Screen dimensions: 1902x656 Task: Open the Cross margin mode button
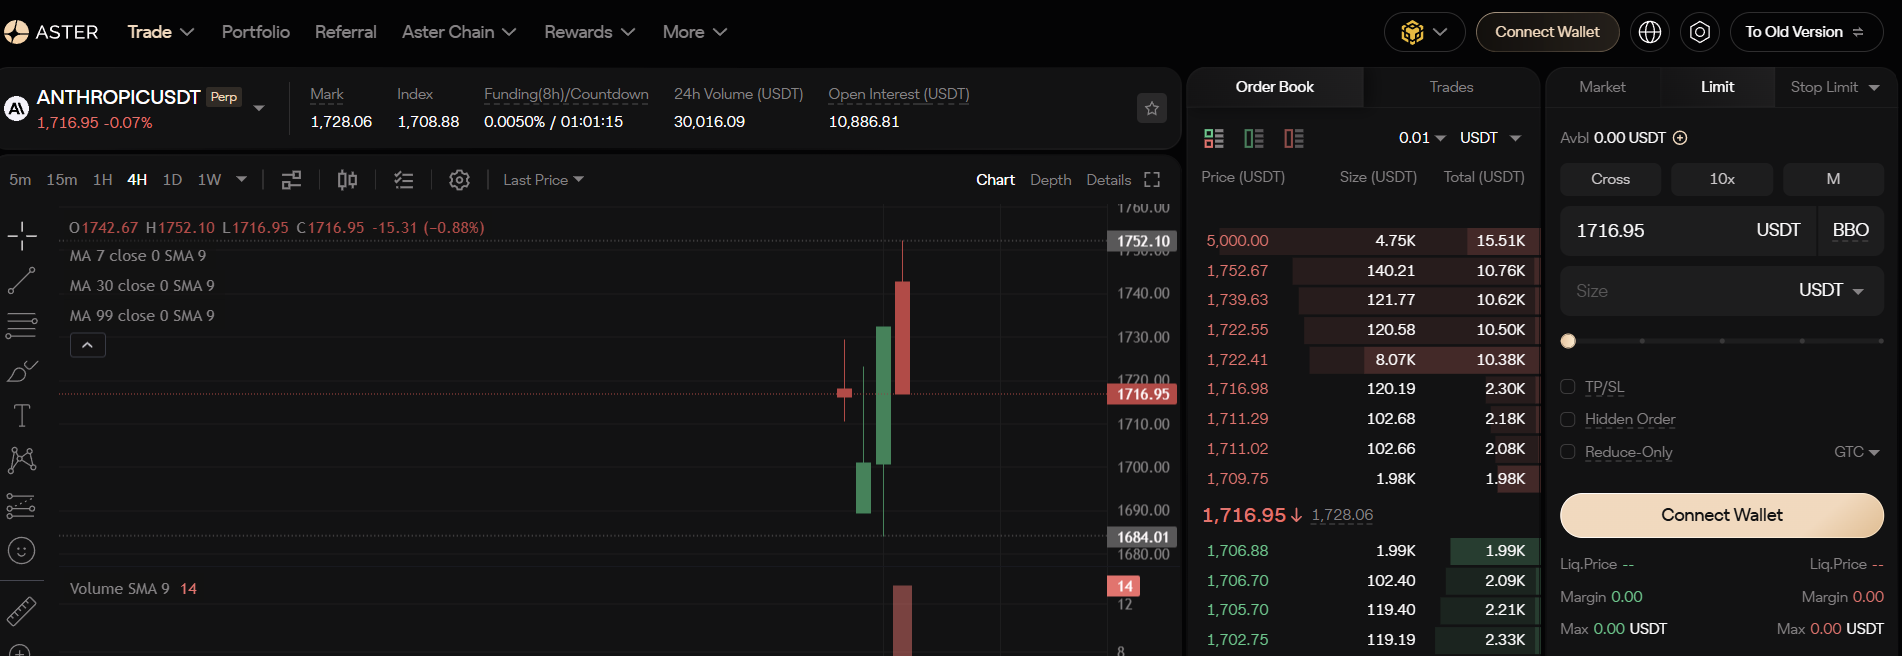pyautogui.click(x=1610, y=179)
